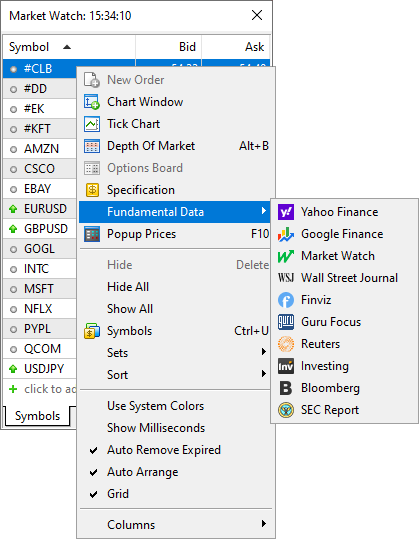The width and height of the screenshot is (419, 539).
Task: Click the WSJ logo icon
Action: pyautogui.click(x=286, y=278)
